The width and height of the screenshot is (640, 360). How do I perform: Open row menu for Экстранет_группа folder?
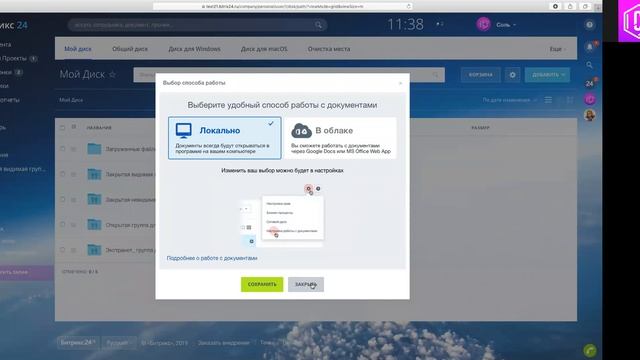[74, 250]
